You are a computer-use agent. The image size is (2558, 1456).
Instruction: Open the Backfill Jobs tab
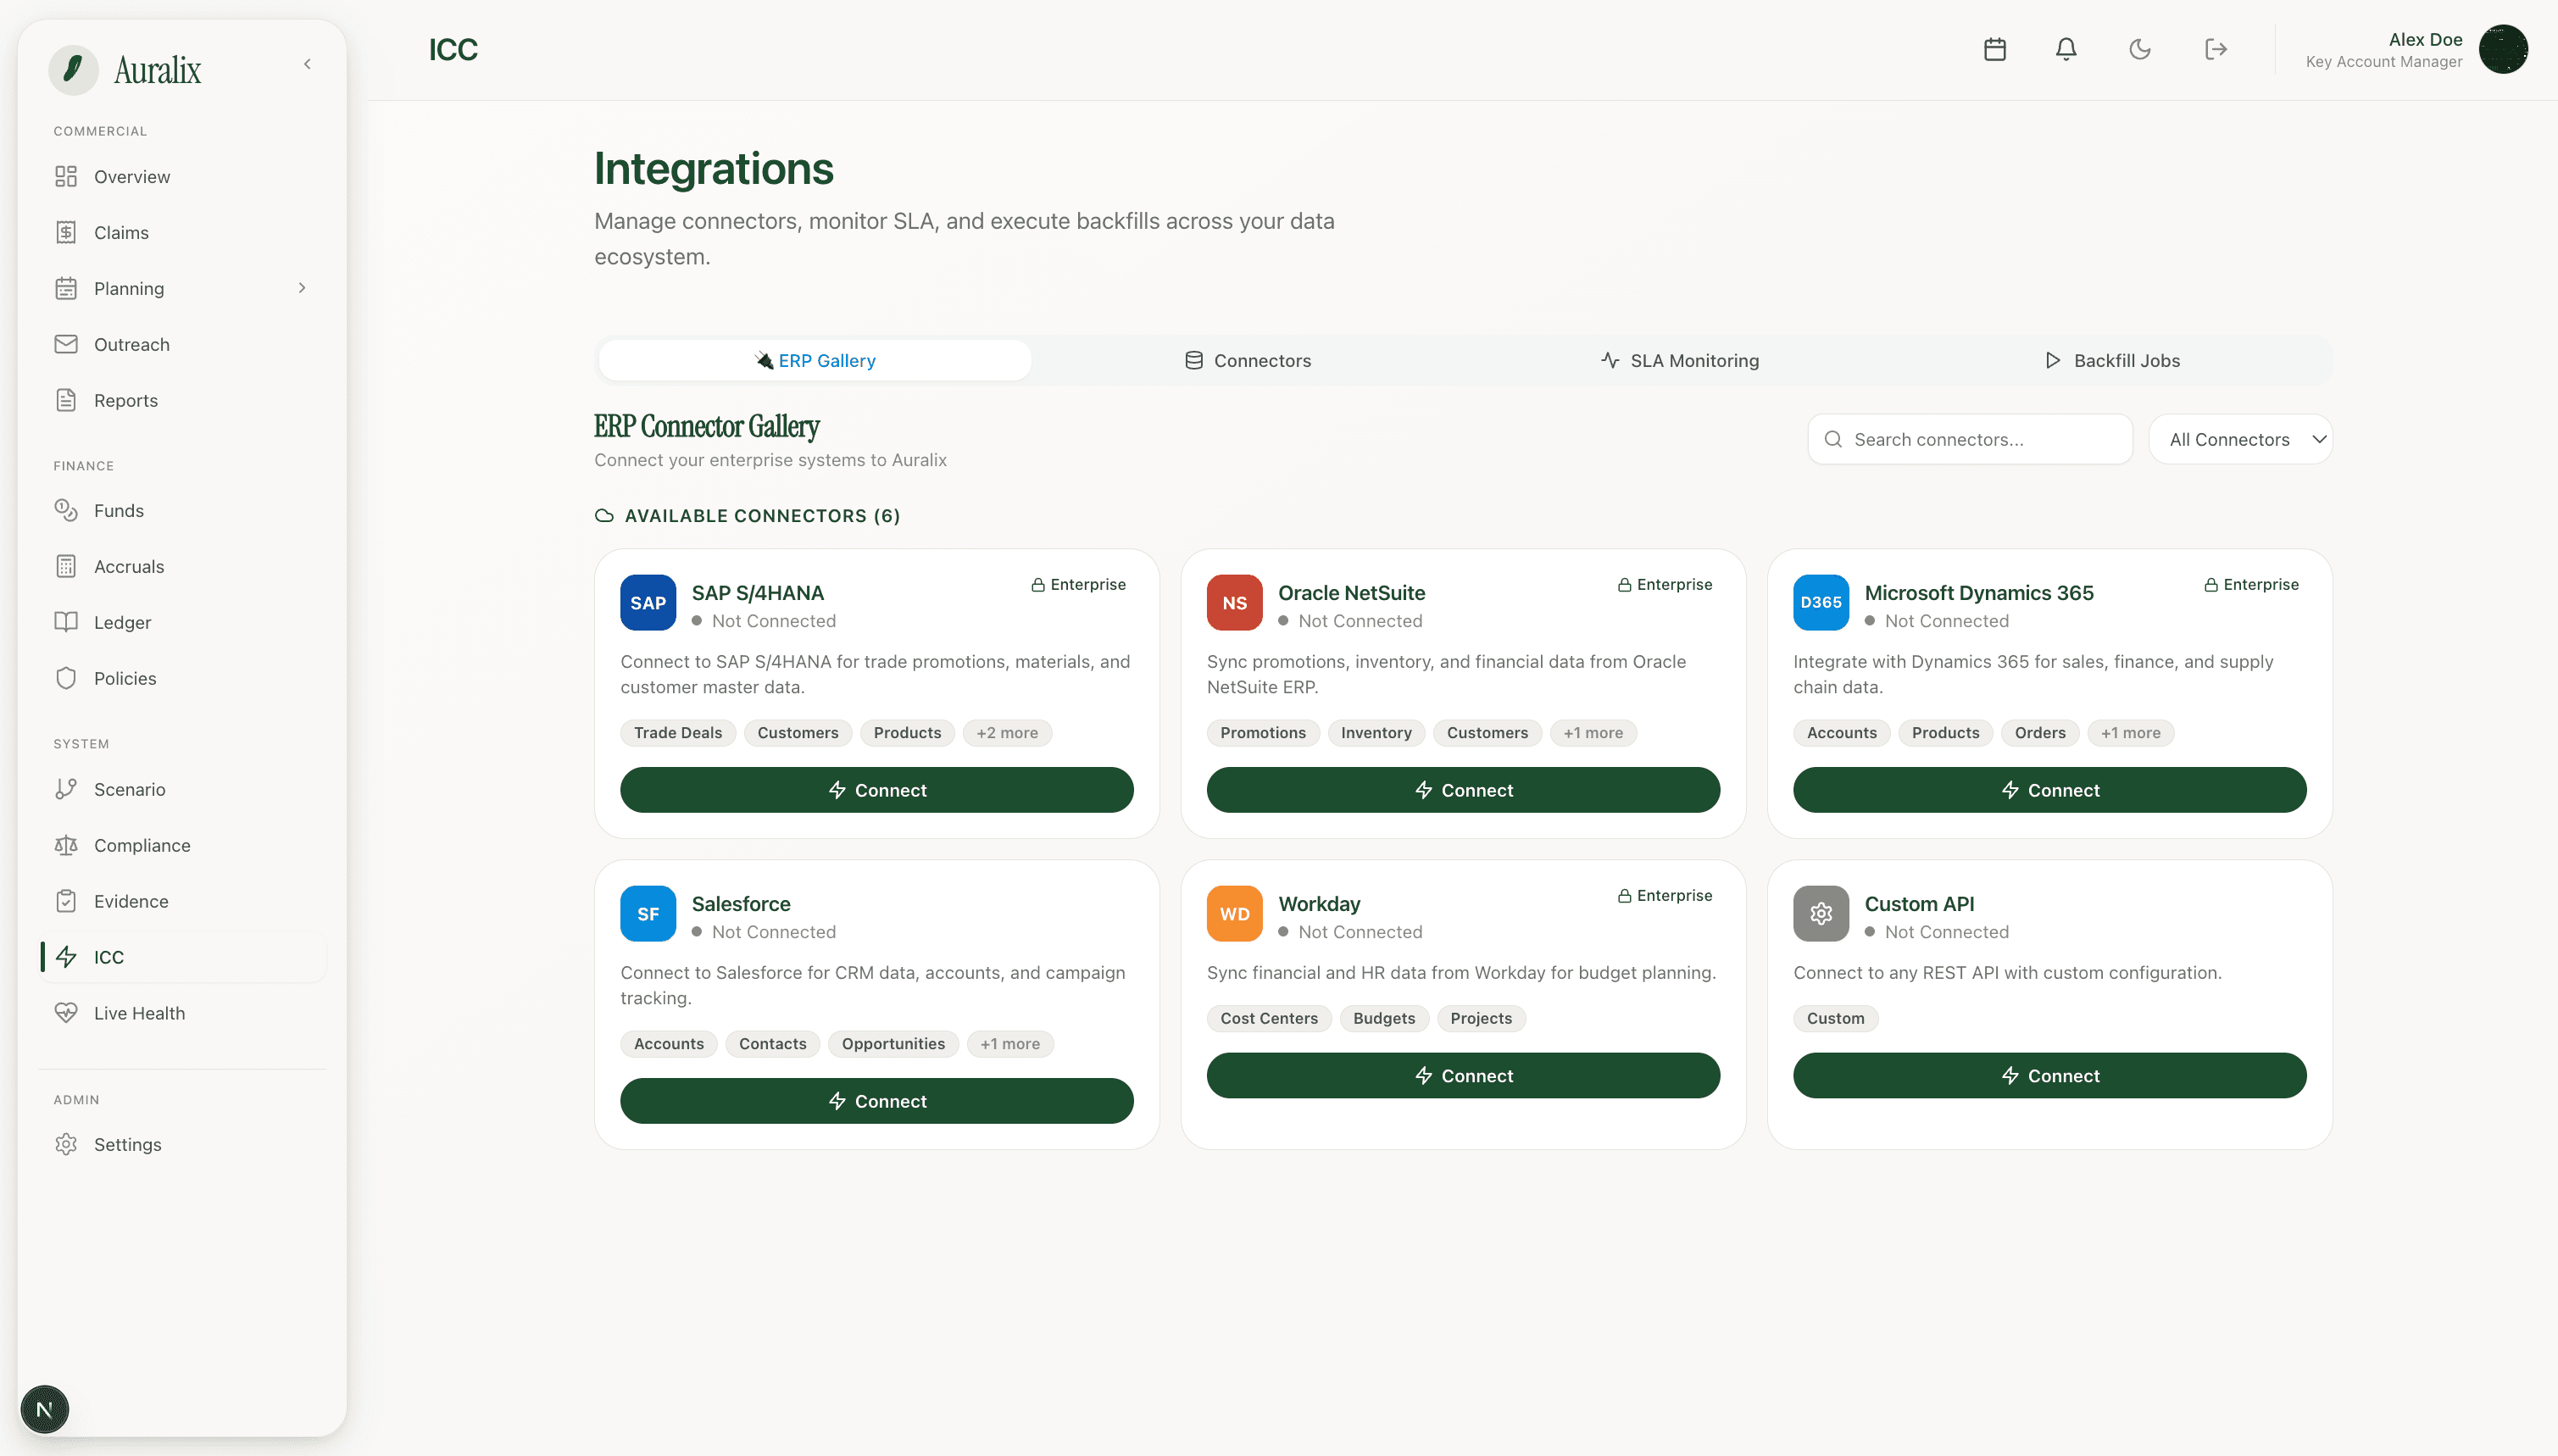click(2111, 360)
